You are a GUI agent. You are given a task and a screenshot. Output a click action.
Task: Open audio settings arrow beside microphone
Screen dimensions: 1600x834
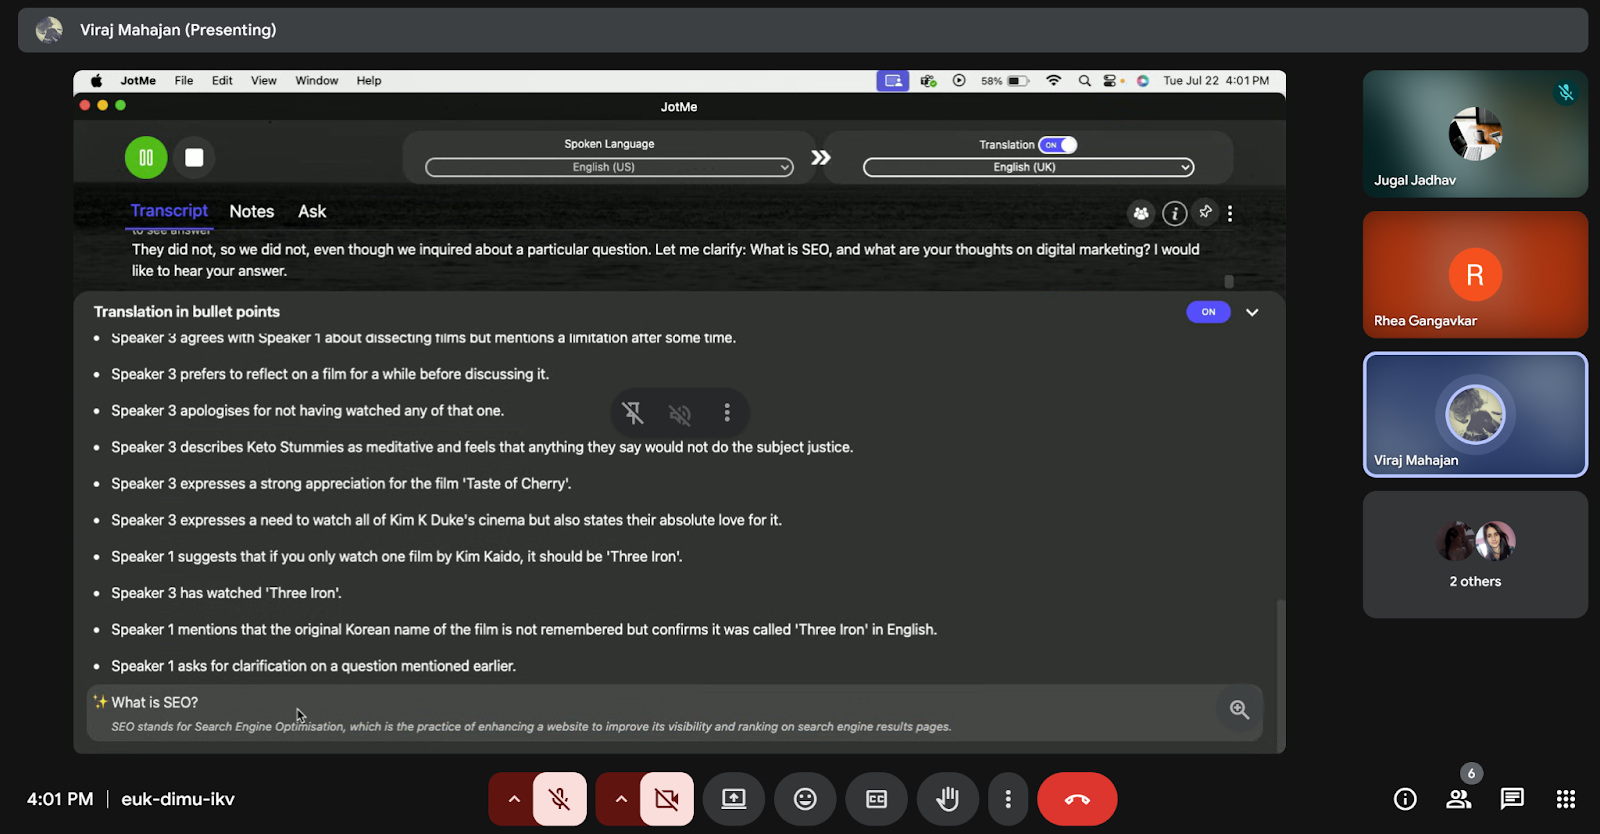click(x=513, y=799)
